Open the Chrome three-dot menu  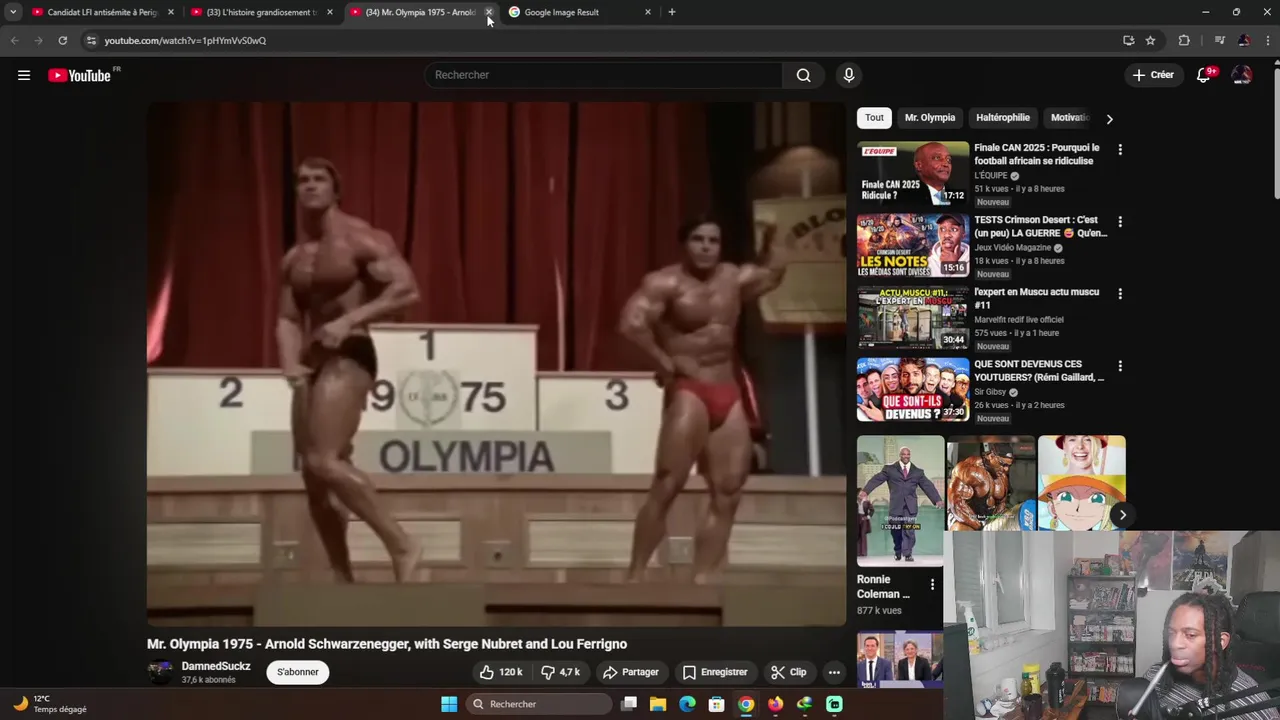(1267, 40)
